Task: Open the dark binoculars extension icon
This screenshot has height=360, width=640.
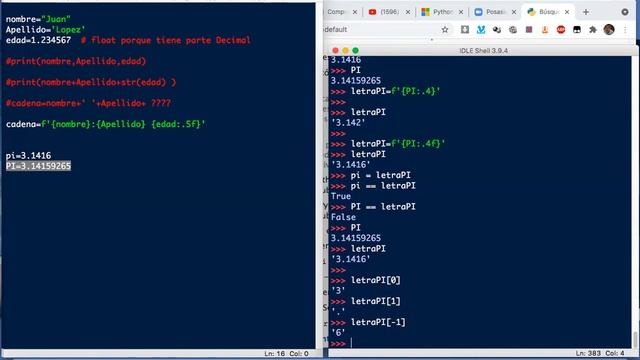Action: pos(497,29)
